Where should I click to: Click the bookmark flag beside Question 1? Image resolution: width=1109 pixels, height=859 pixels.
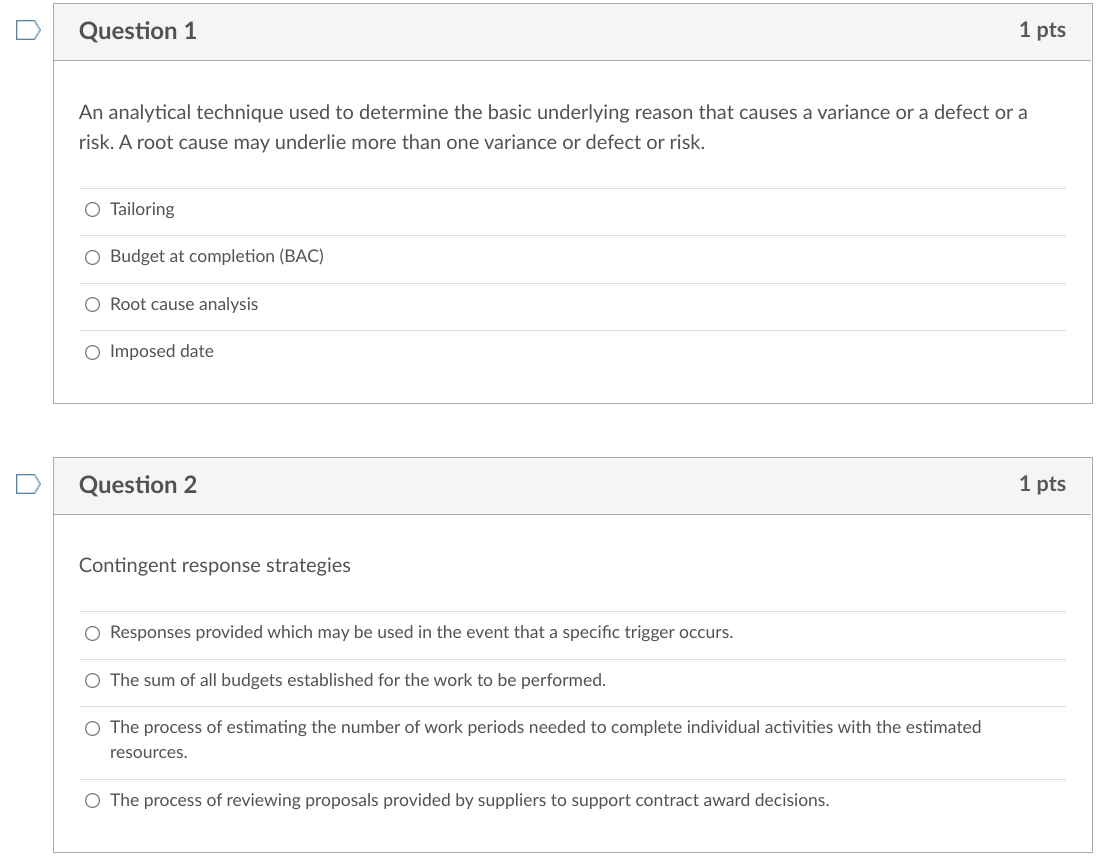tap(27, 30)
